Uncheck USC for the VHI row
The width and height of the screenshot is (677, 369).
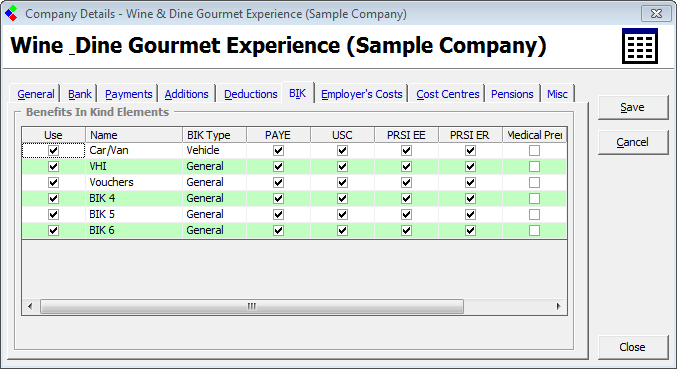342,167
